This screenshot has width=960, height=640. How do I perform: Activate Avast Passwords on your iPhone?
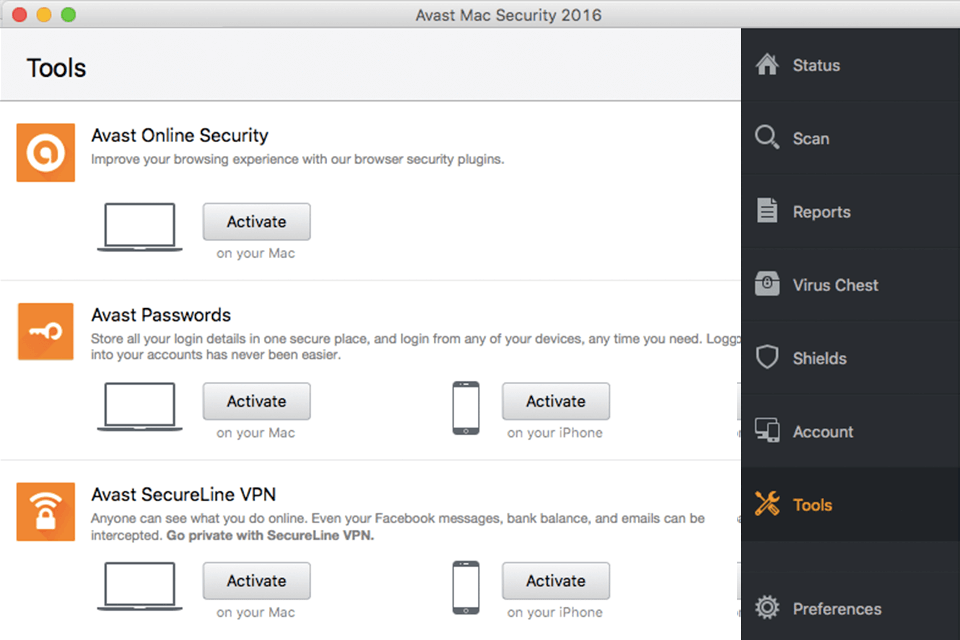pyautogui.click(x=555, y=401)
